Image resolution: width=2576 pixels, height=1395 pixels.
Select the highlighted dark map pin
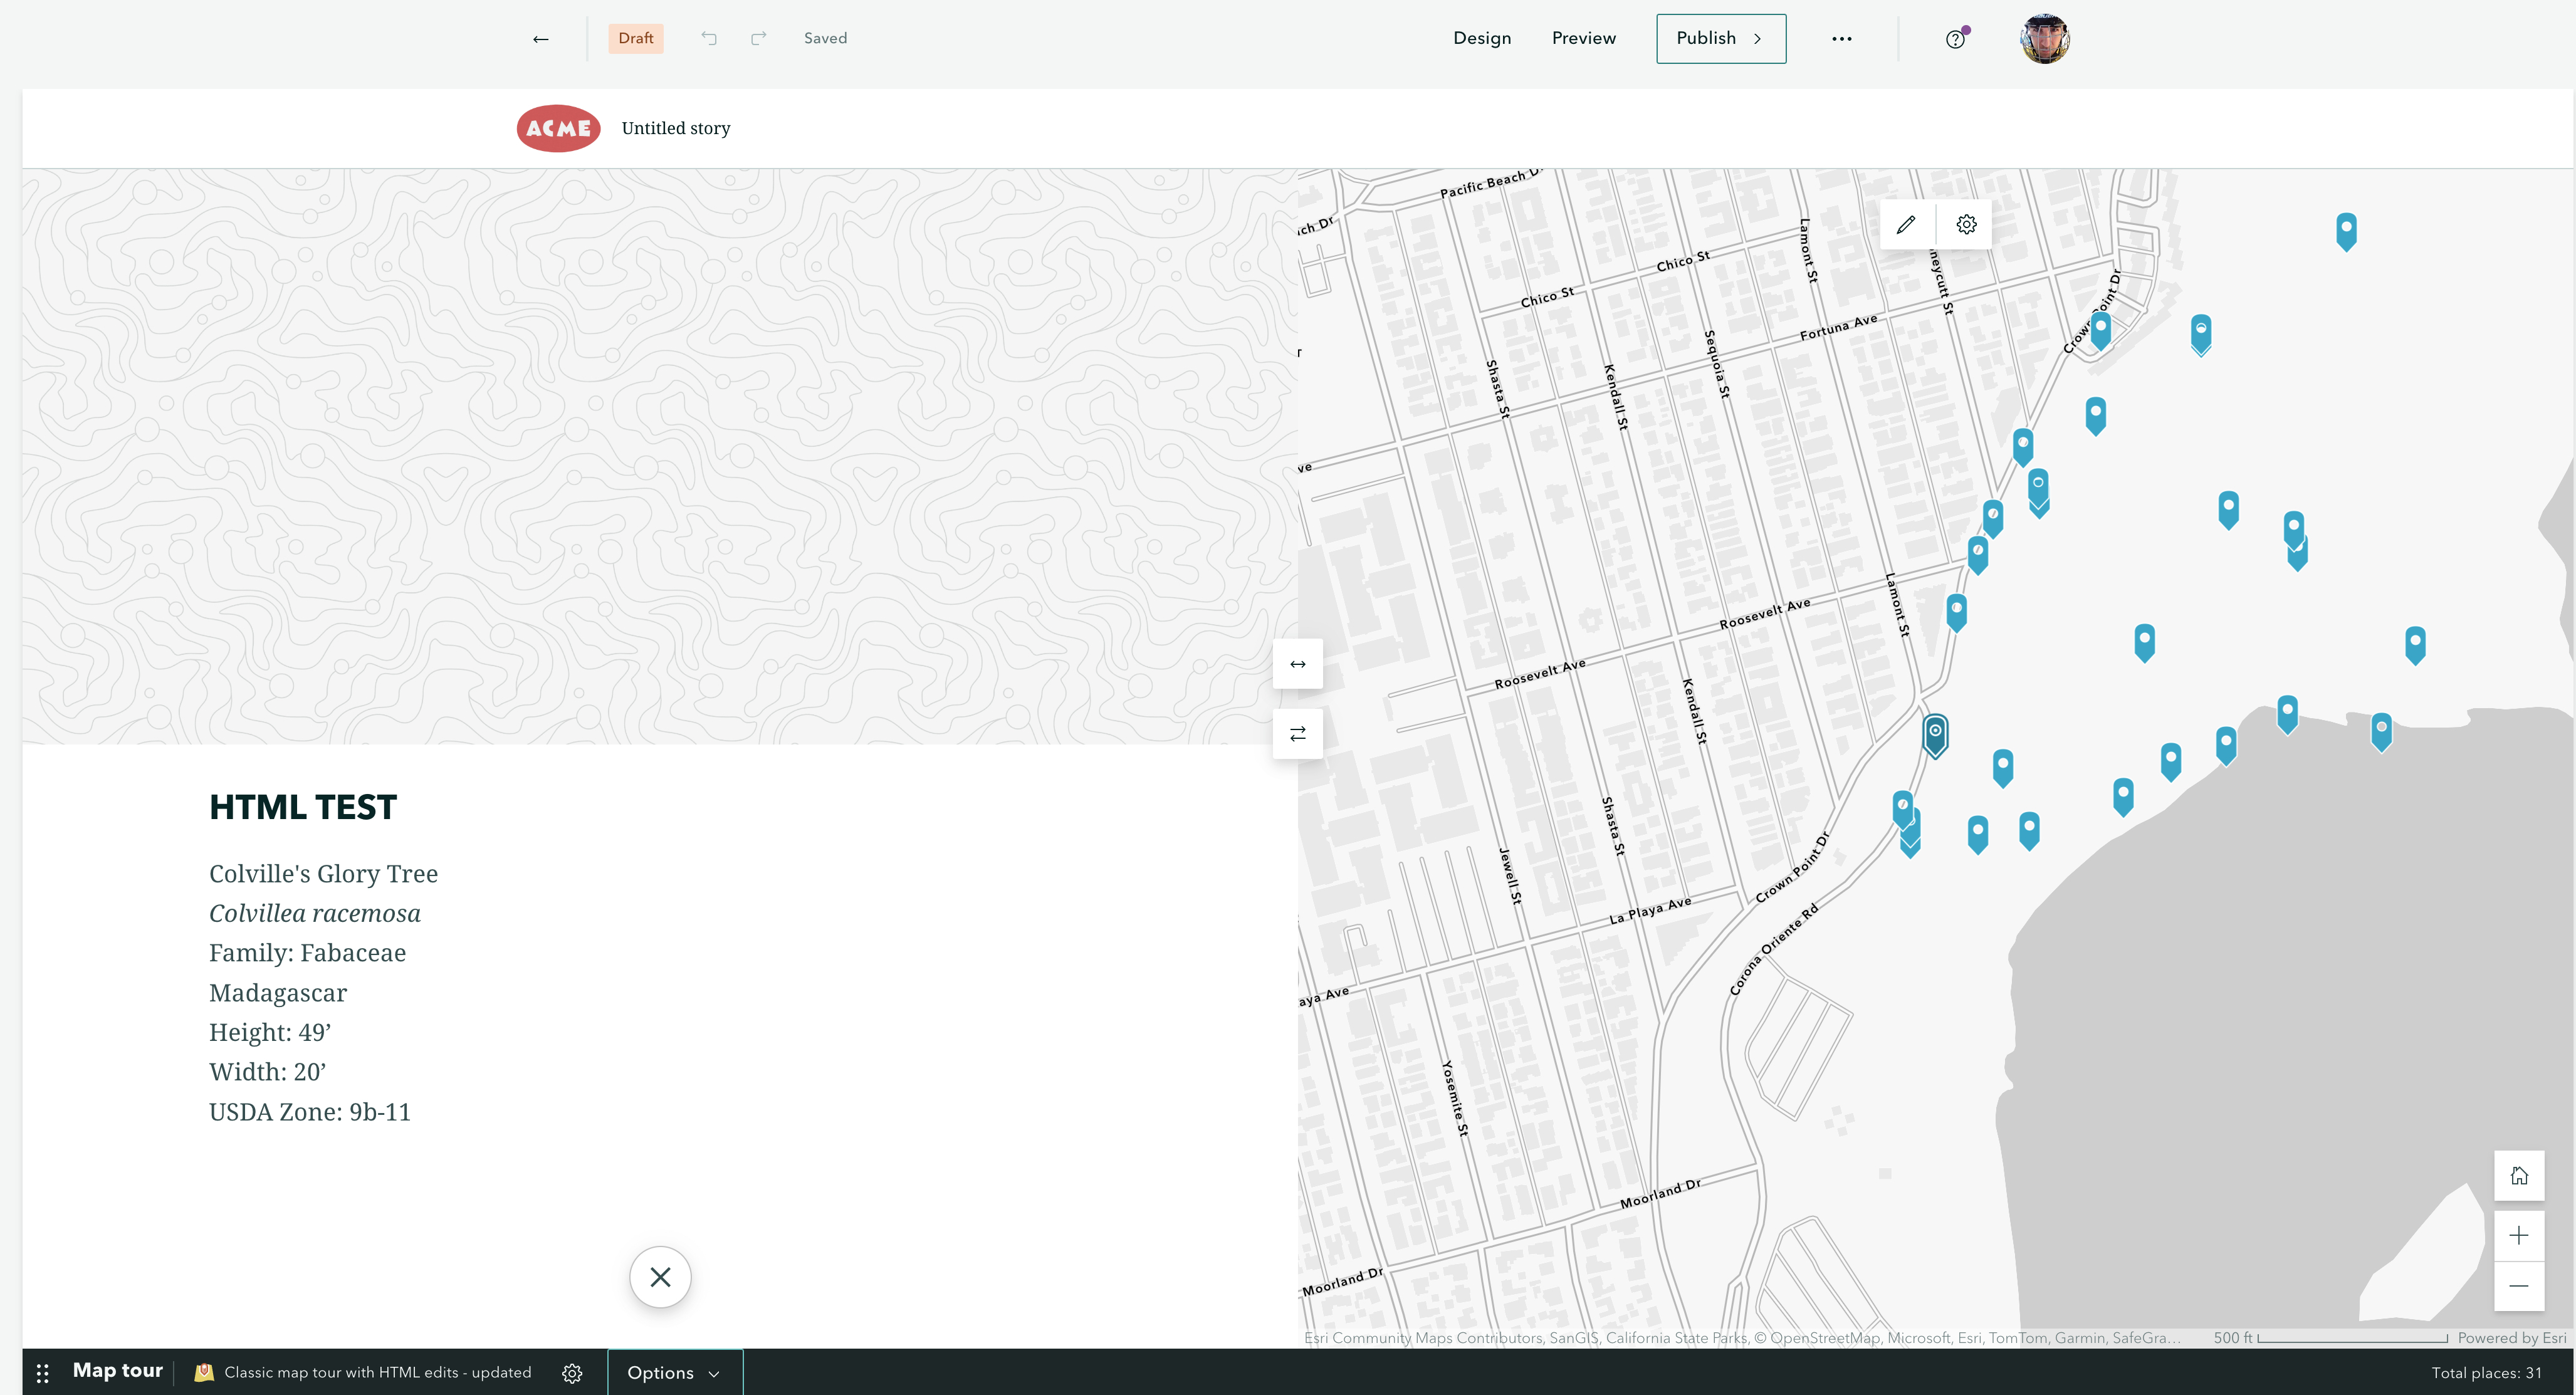point(1935,735)
